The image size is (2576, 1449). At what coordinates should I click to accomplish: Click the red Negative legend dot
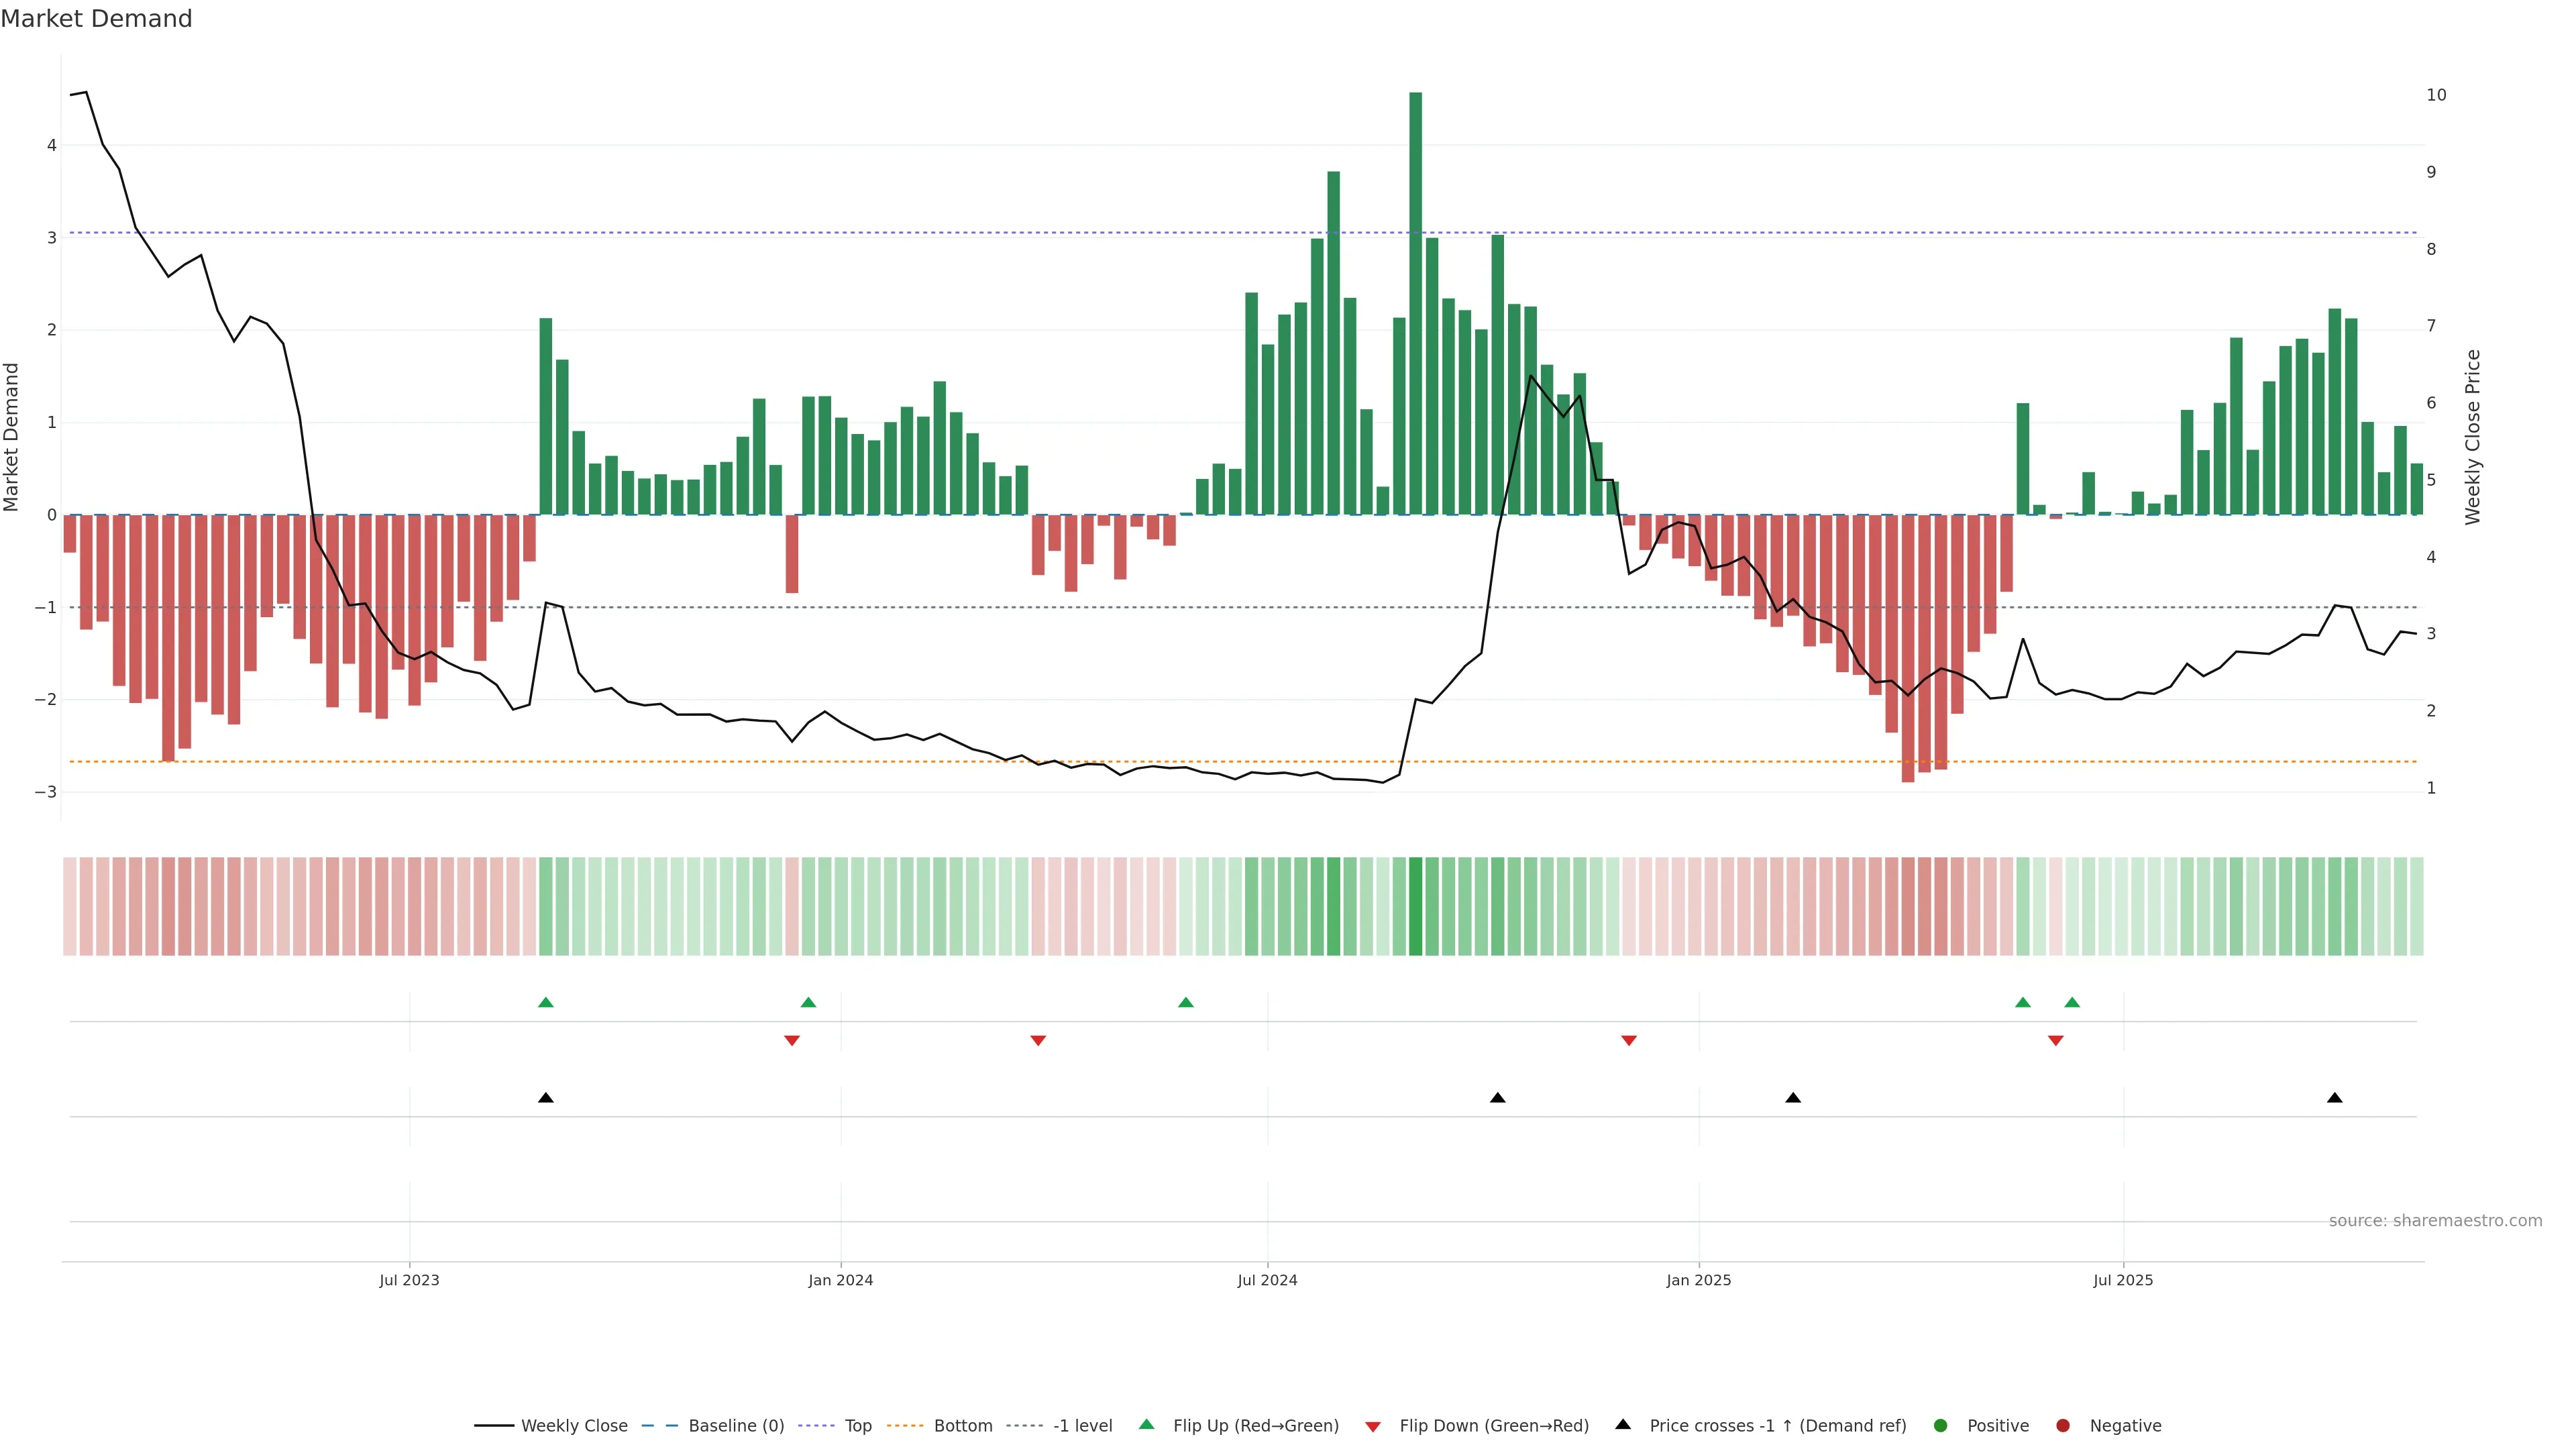tap(2063, 1425)
